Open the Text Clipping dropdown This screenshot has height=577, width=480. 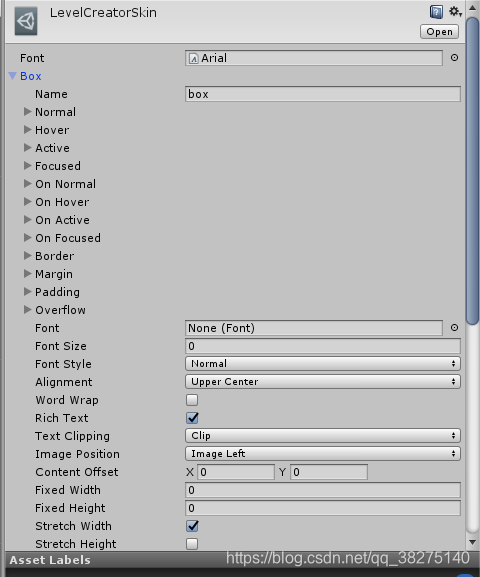323,436
